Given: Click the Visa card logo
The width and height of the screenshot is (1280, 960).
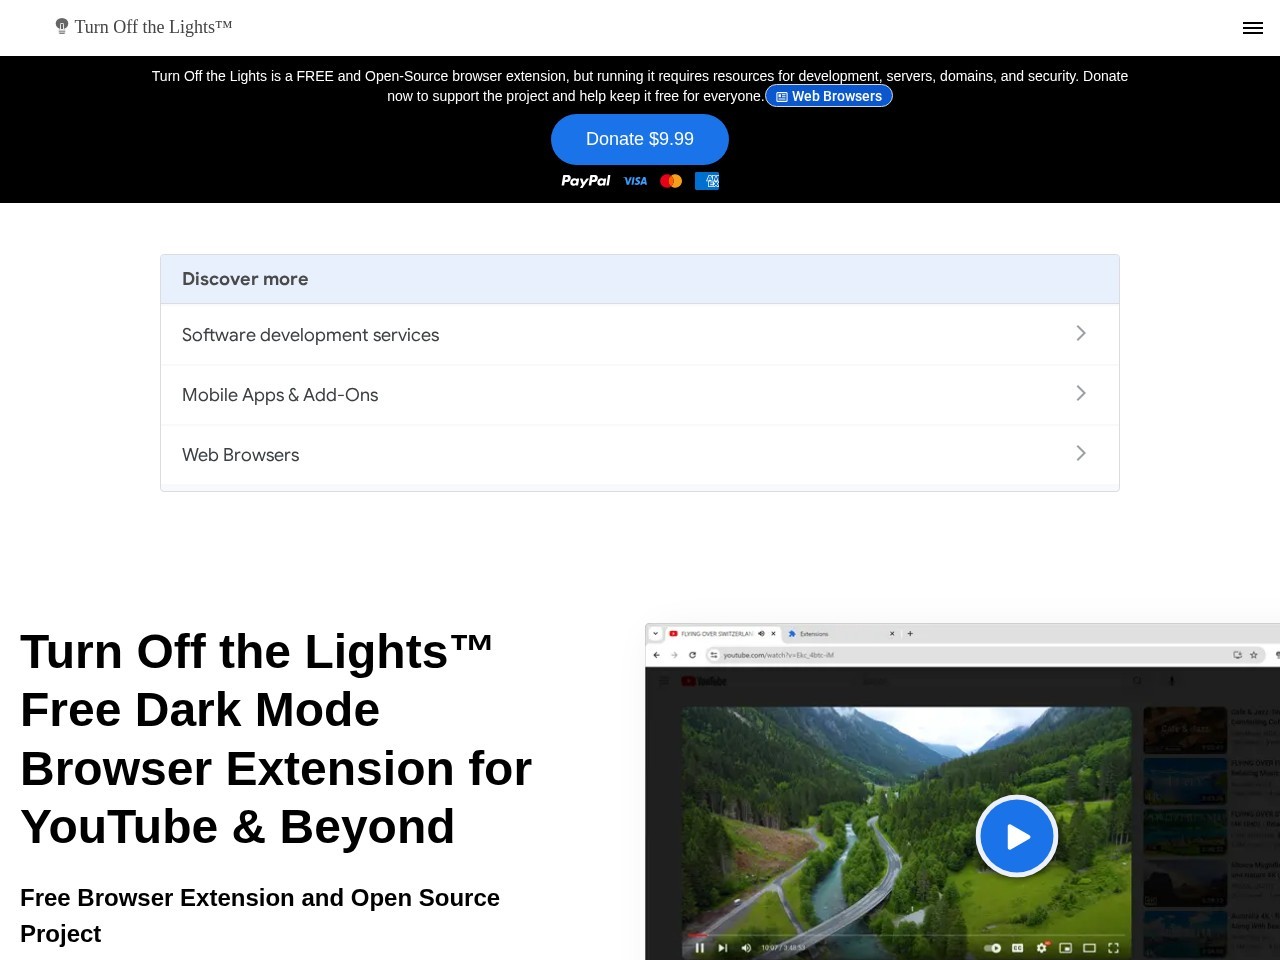Looking at the screenshot, I should (635, 181).
